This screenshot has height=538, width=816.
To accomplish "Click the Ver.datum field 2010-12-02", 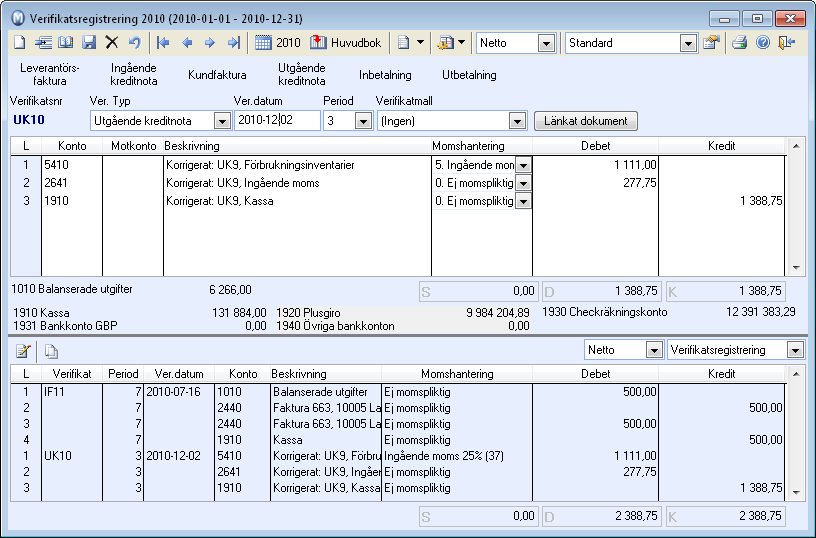I will 277,120.
